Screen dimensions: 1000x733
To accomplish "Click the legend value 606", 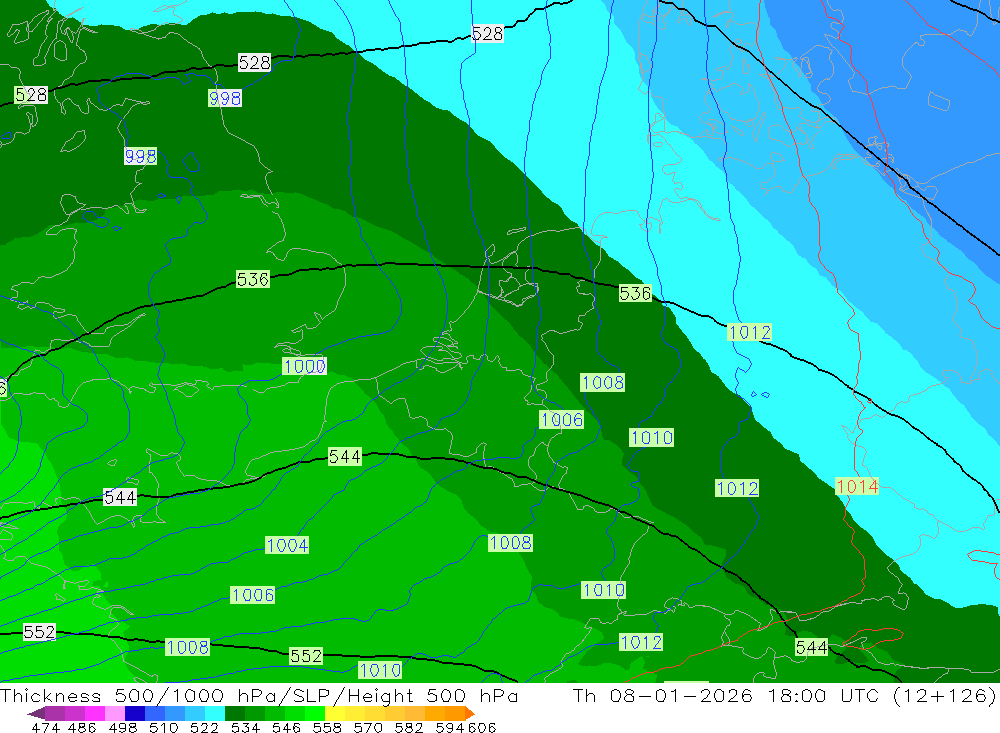I will click(x=482, y=727).
